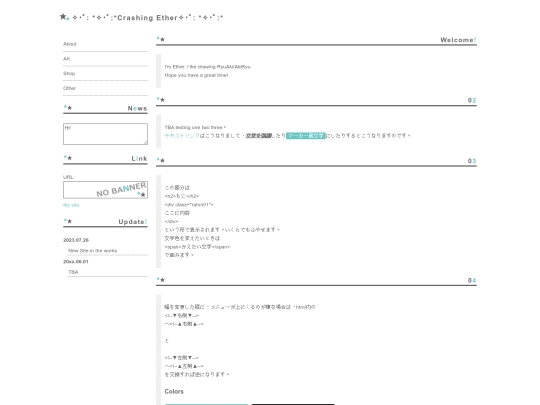The image size is (540, 405).
Task: Select 'TBA testing one two three' line
Action: pos(194,127)
